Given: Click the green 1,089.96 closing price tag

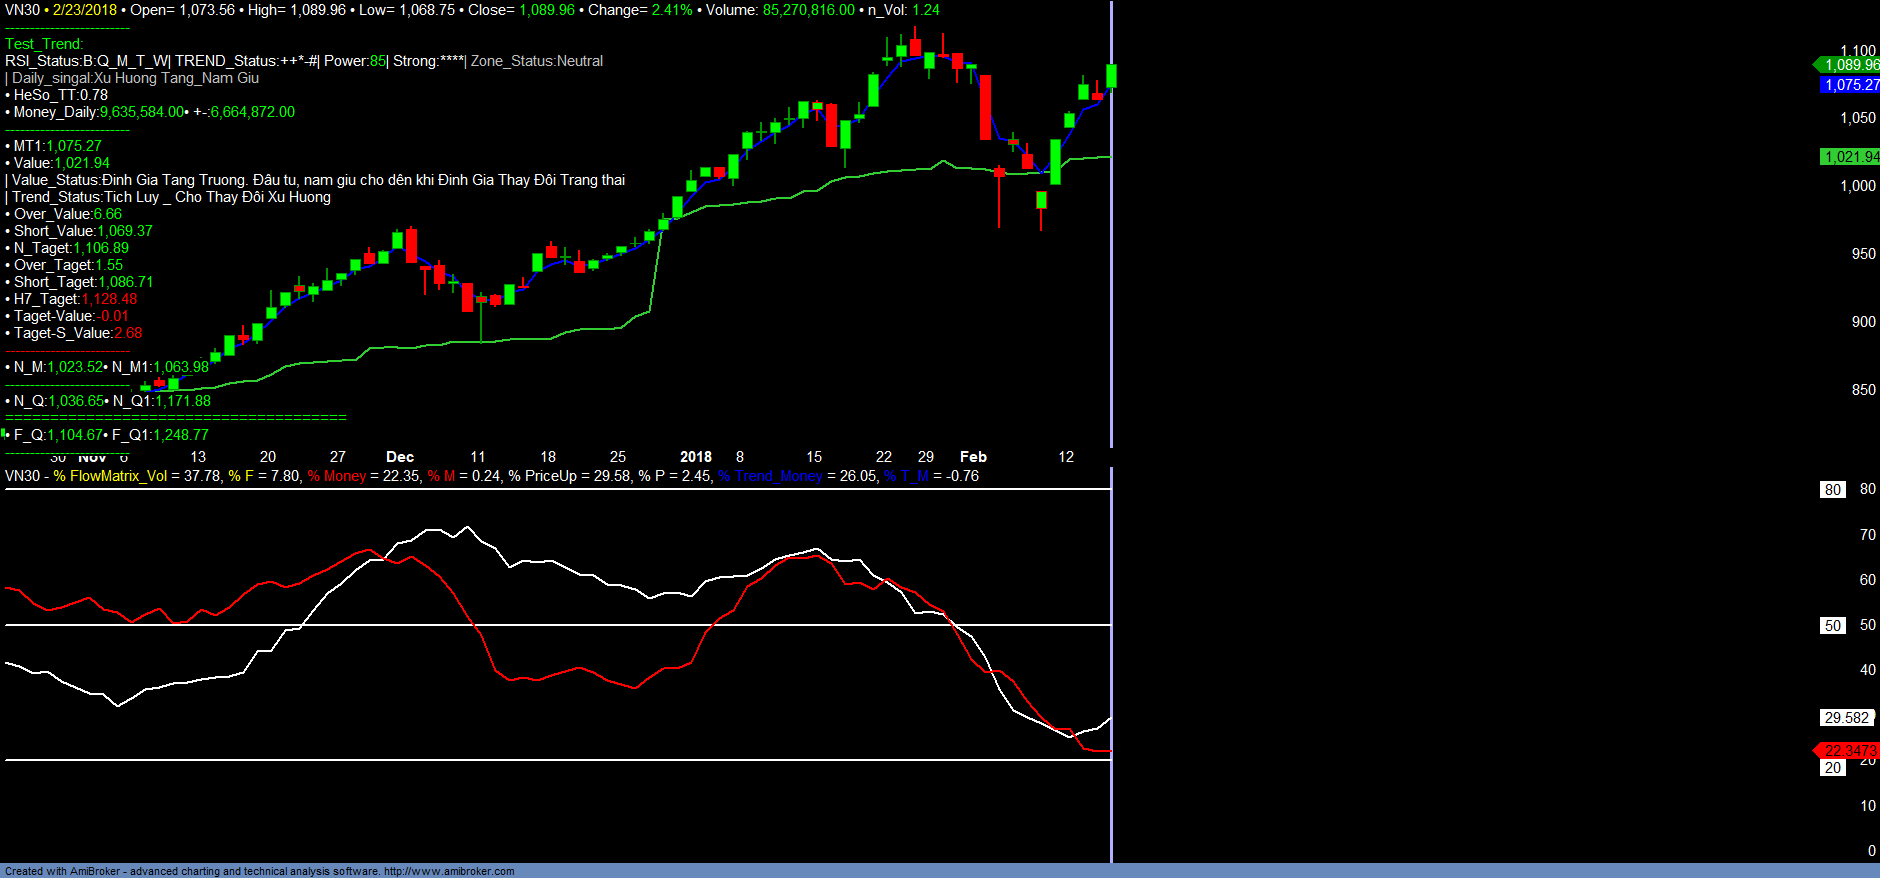Looking at the screenshot, I should (x=1850, y=65).
